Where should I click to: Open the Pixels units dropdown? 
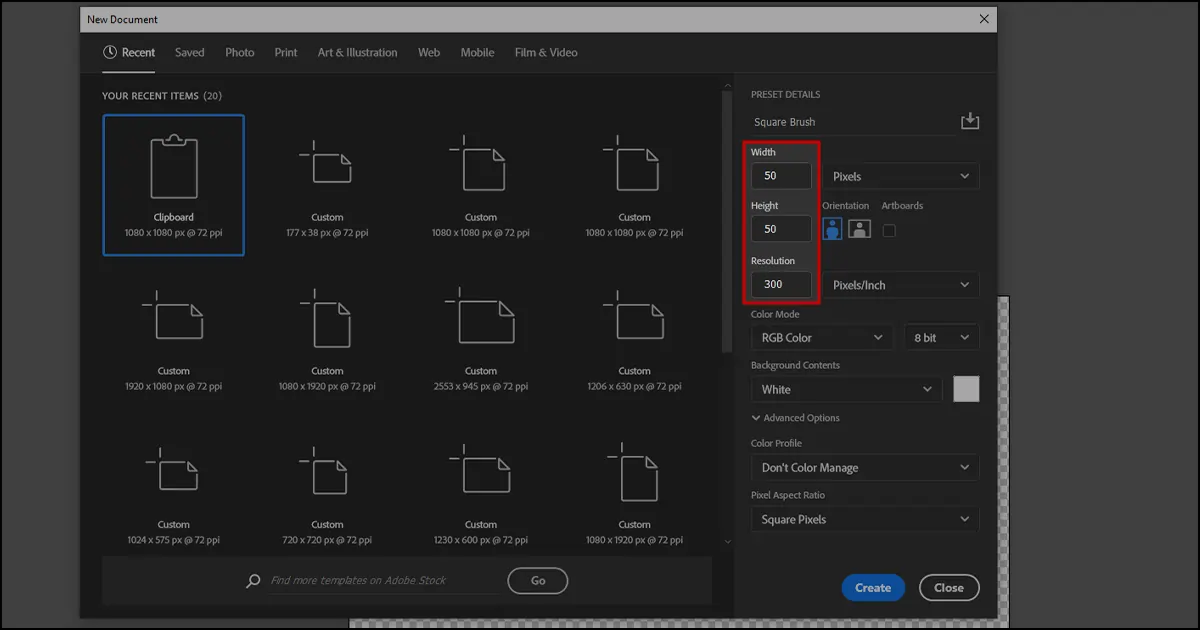coord(900,175)
